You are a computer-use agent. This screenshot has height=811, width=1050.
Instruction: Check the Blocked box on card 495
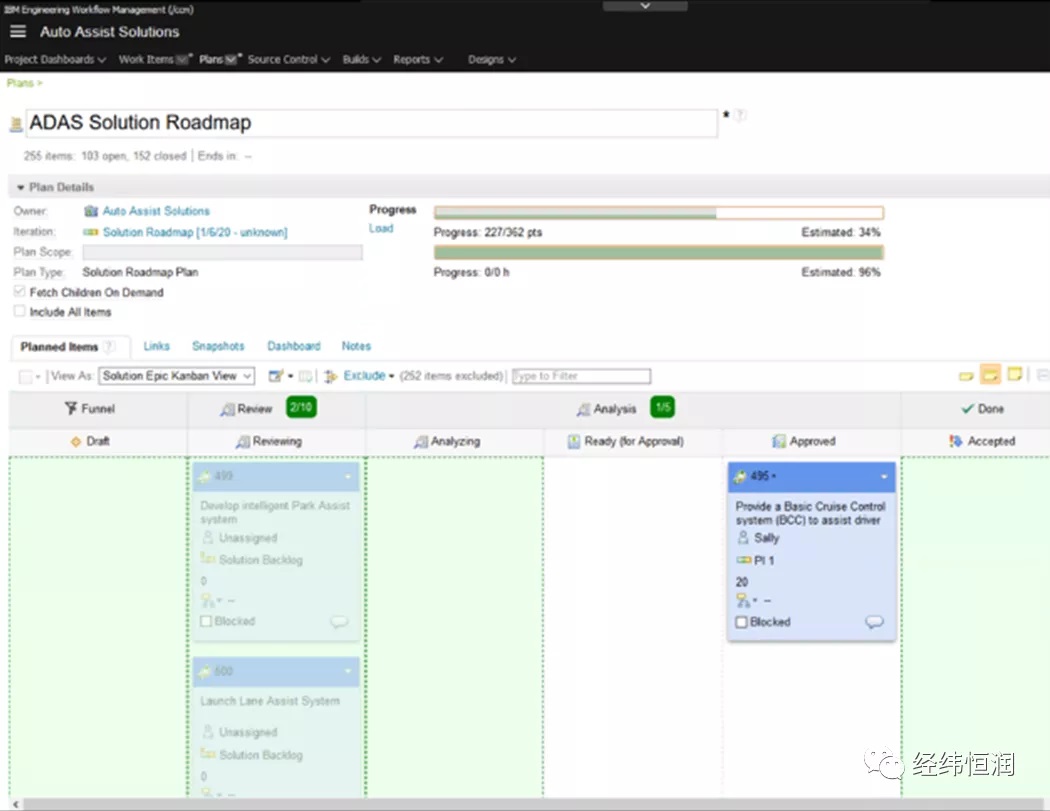point(741,622)
